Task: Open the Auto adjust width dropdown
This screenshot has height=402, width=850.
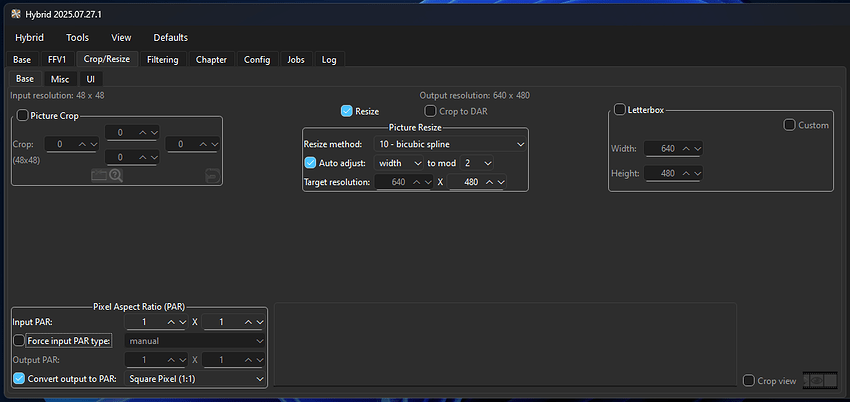Action: coord(399,163)
